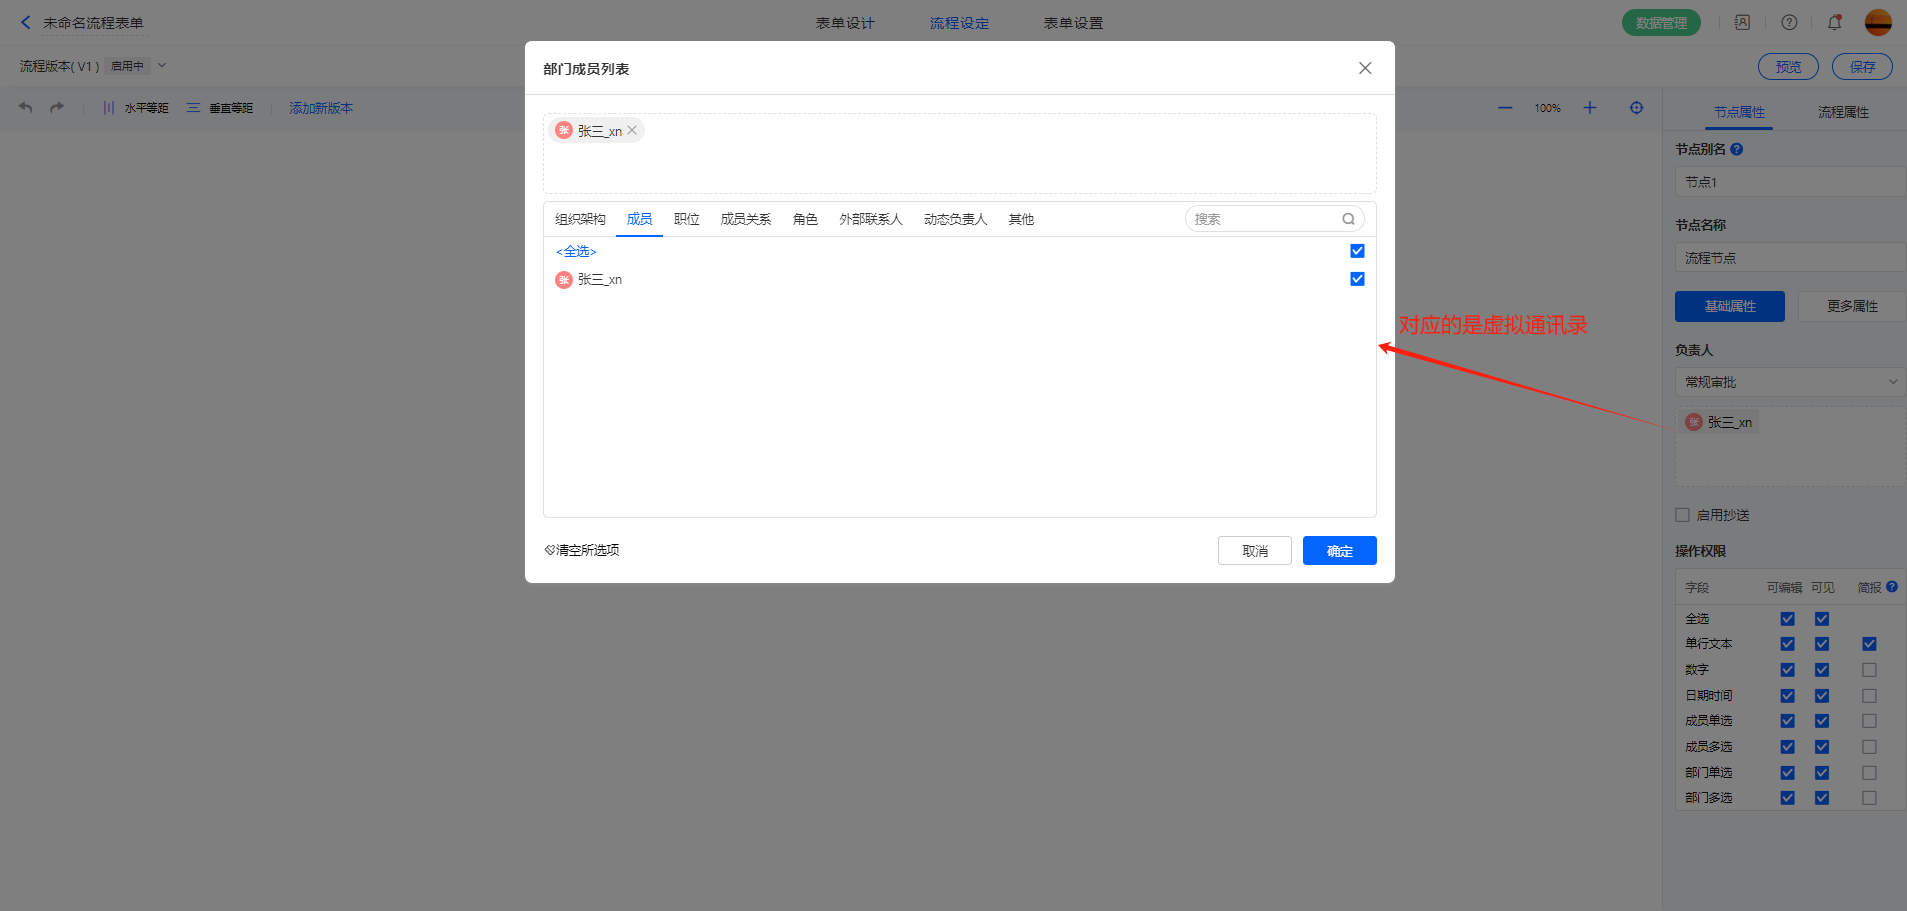Click the 取消 cancel button

pos(1254,551)
